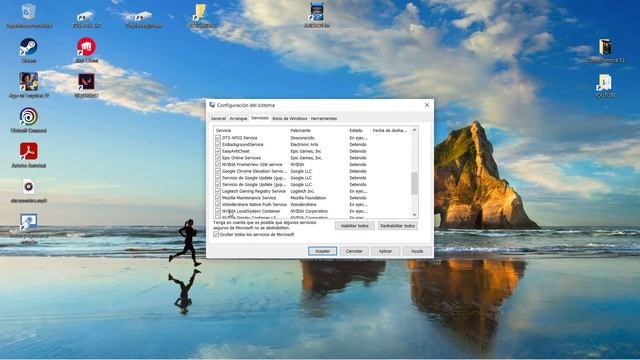Uncheck the EABackgroundService checkbox
Viewport: 640px width, 360px height.
click(x=218, y=144)
